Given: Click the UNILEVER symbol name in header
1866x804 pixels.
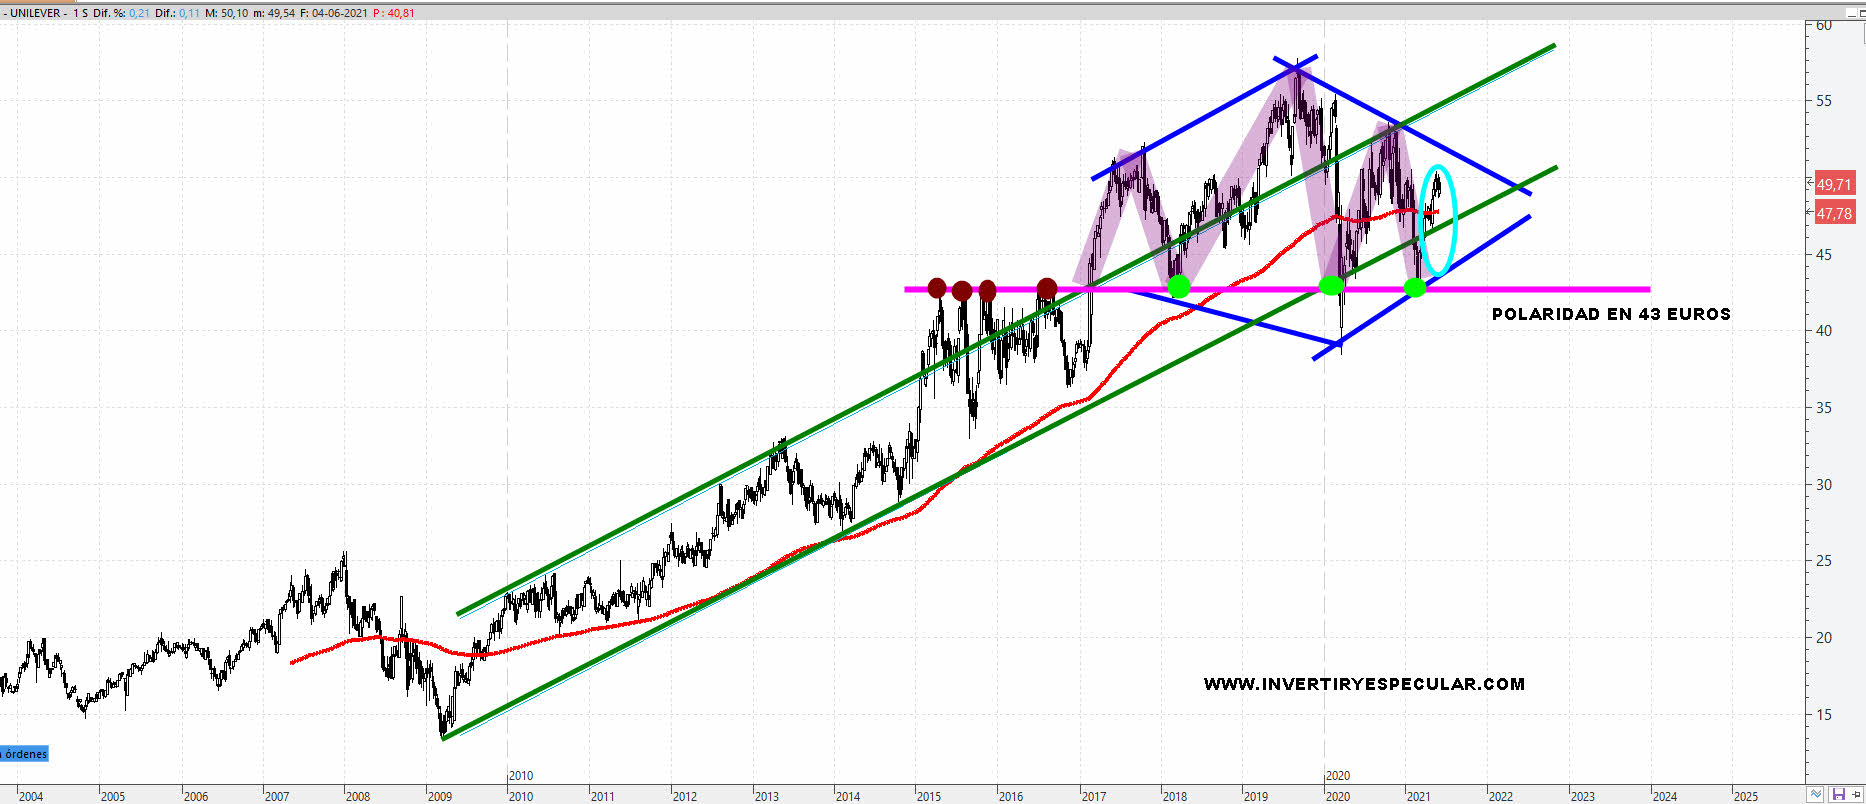Looking at the screenshot, I should (37, 13).
